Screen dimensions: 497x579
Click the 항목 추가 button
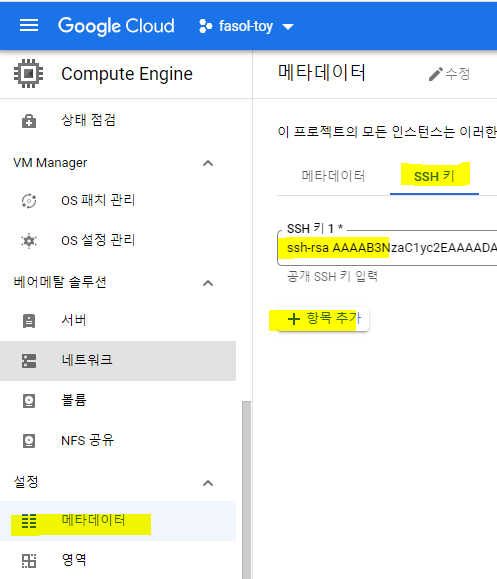pyautogui.click(x=323, y=319)
